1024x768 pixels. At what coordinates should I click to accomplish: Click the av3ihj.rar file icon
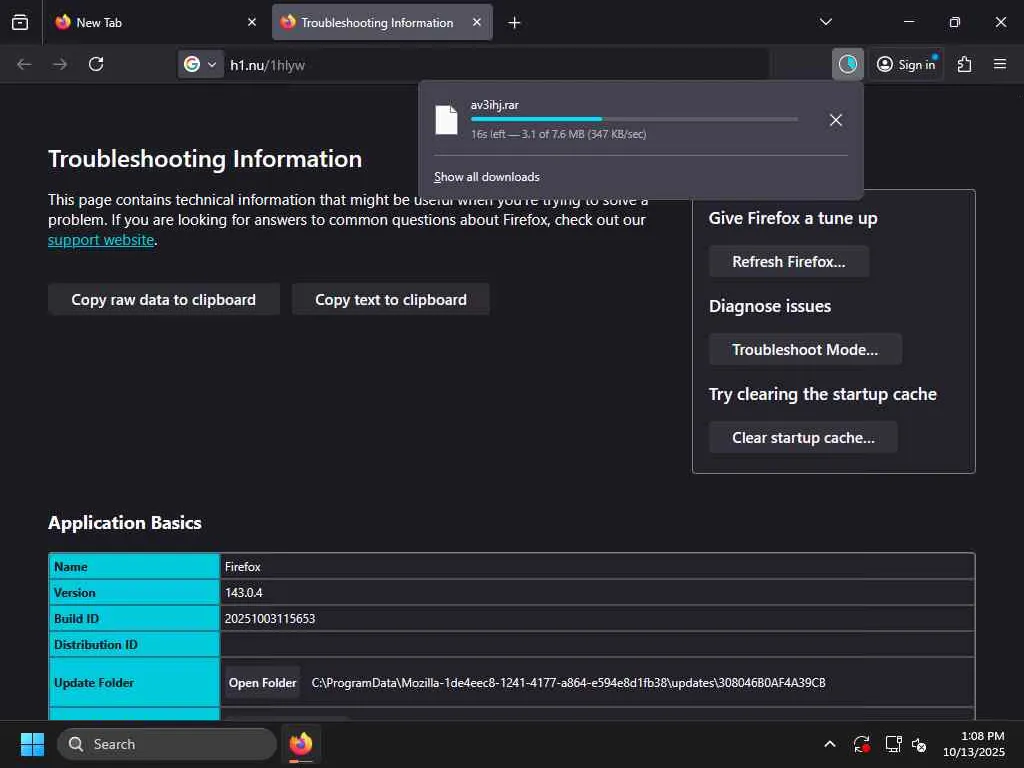pyautogui.click(x=447, y=120)
